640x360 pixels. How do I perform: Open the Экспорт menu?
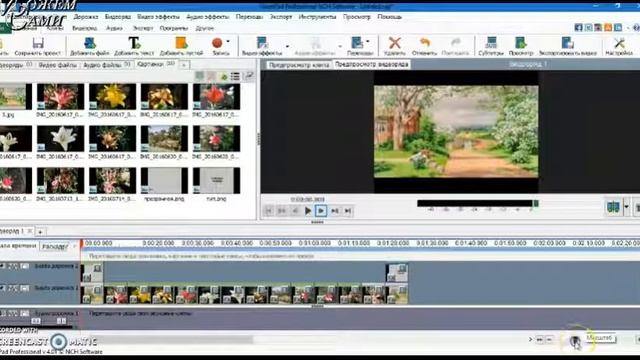pyautogui.click(x=281, y=17)
